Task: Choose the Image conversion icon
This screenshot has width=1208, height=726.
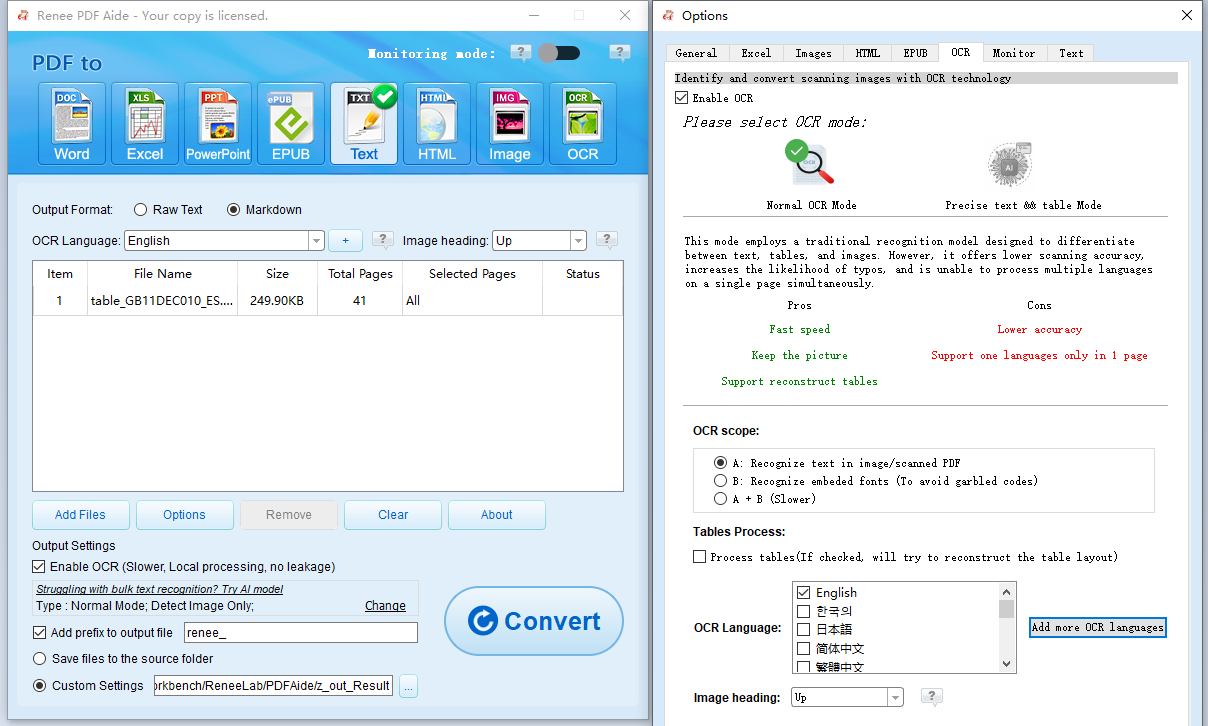Action: tap(509, 123)
